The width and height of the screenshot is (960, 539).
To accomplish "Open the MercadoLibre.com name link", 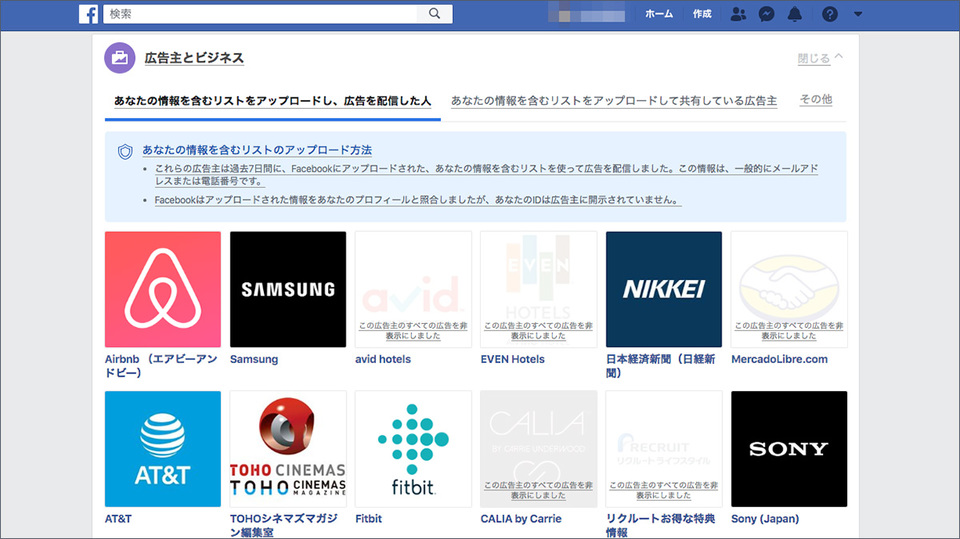I will (779, 360).
